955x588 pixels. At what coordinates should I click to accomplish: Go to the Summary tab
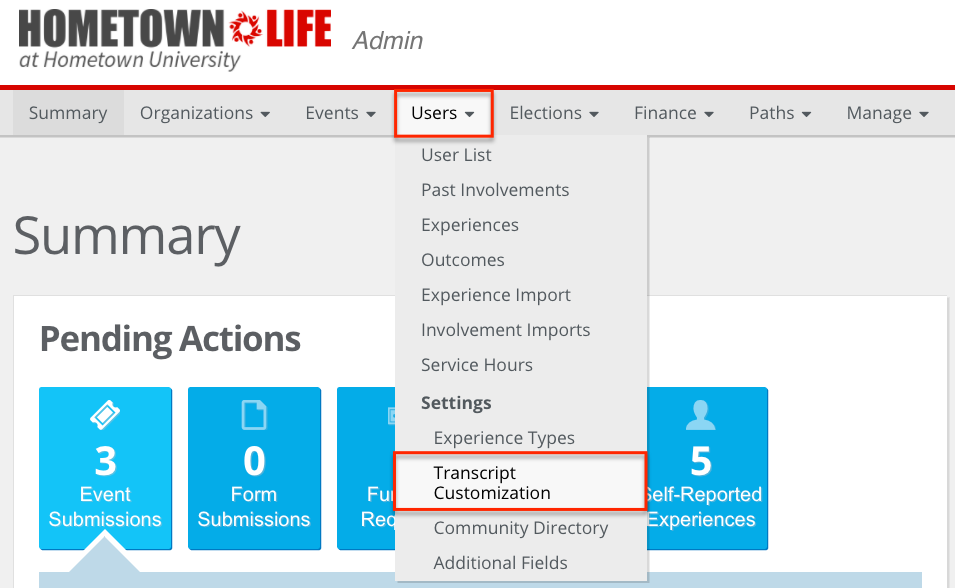click(x=68, y=113)
